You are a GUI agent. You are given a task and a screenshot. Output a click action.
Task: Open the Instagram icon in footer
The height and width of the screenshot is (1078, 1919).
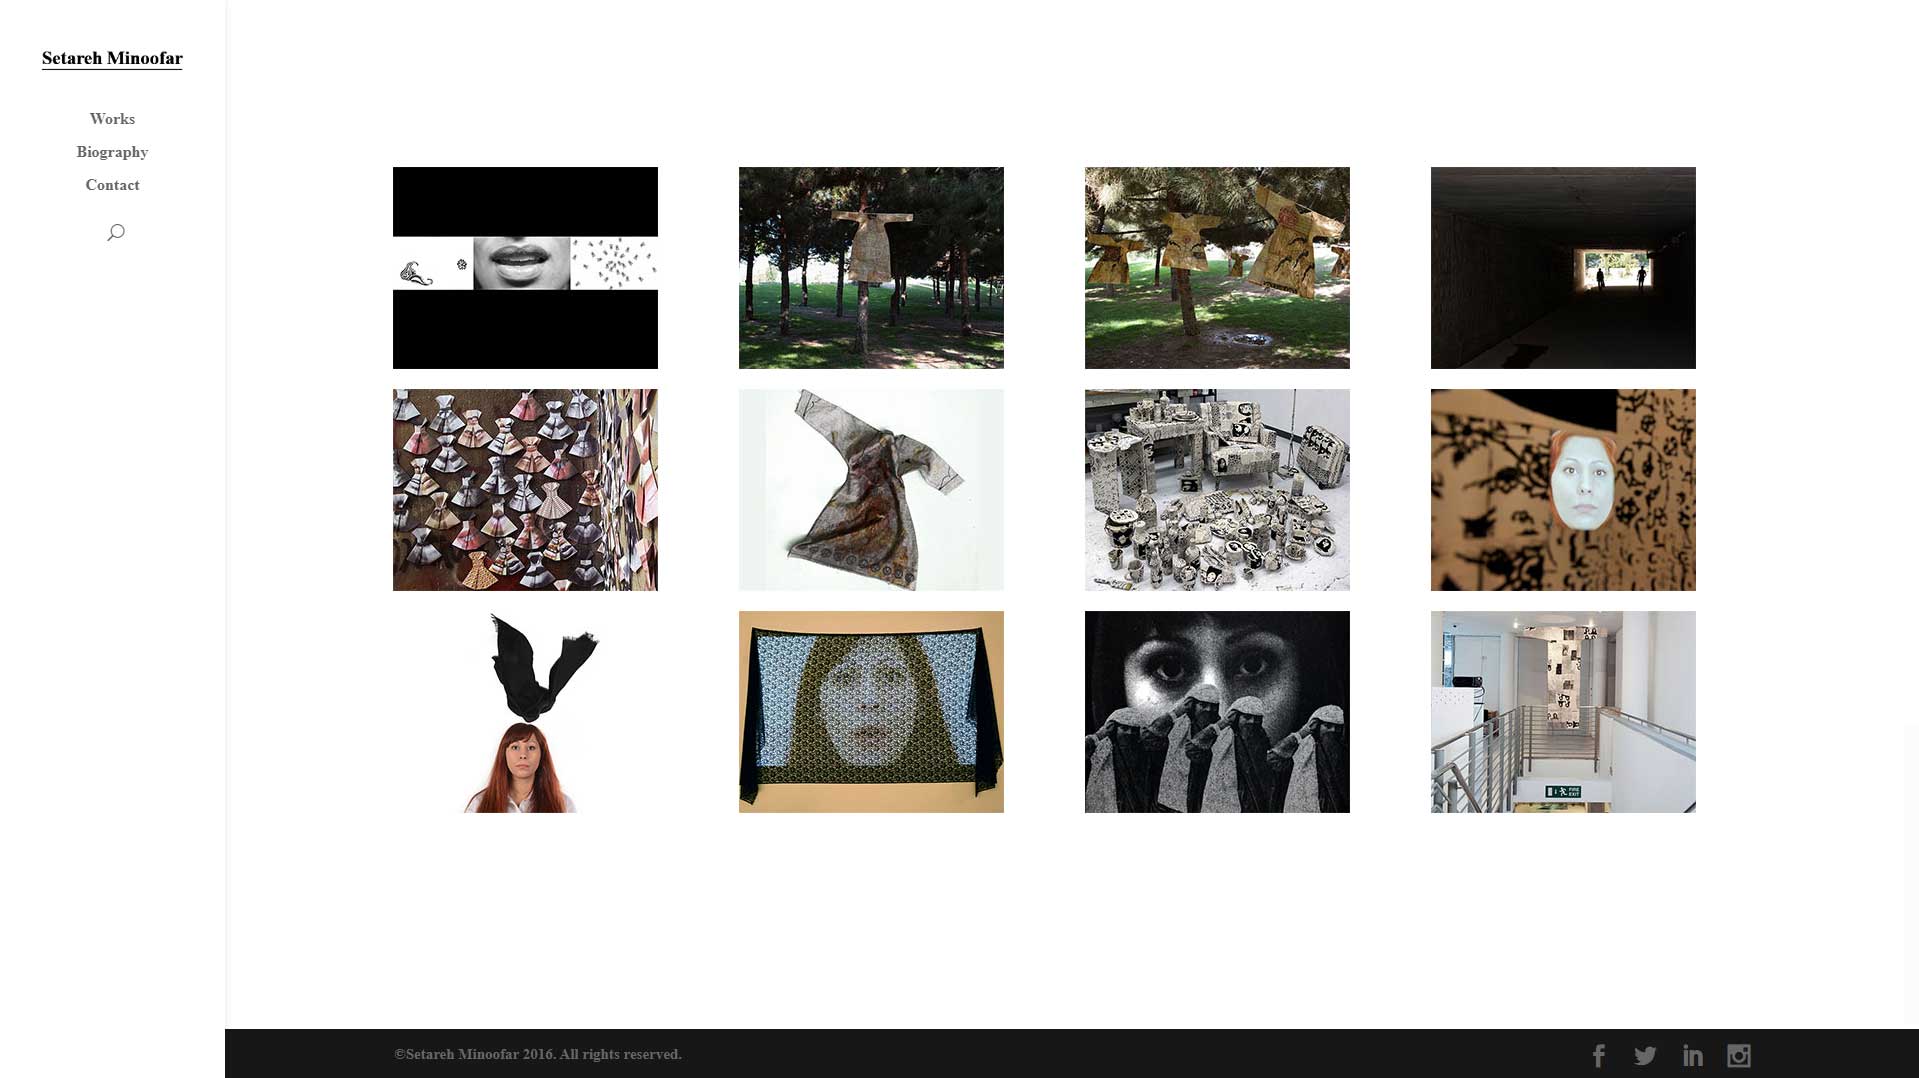(x=1738, y=1056)
